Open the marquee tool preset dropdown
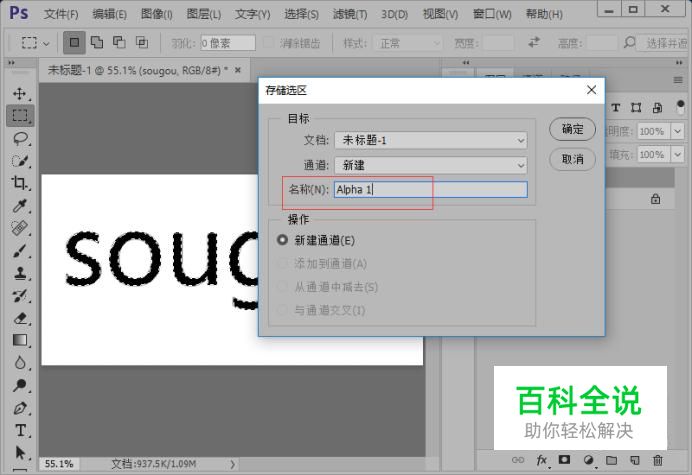692x475 pixels. click(x=46, y=43)
